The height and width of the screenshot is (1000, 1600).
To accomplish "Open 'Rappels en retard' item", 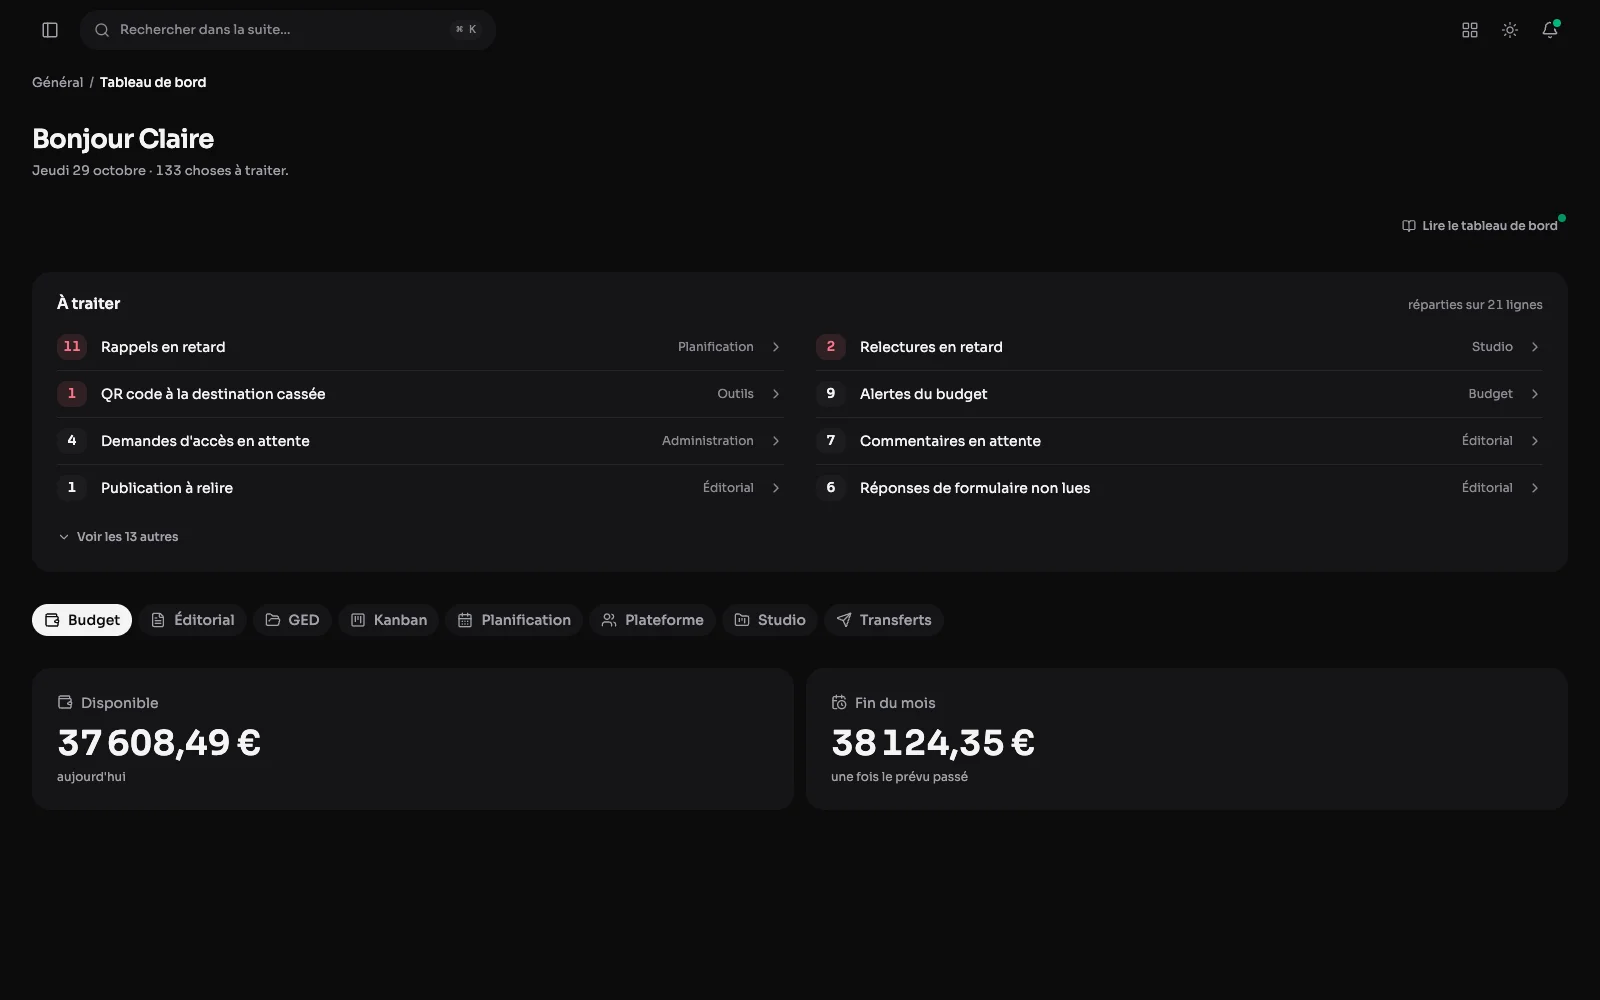I will pyautogui.click(x=420, y=347).
